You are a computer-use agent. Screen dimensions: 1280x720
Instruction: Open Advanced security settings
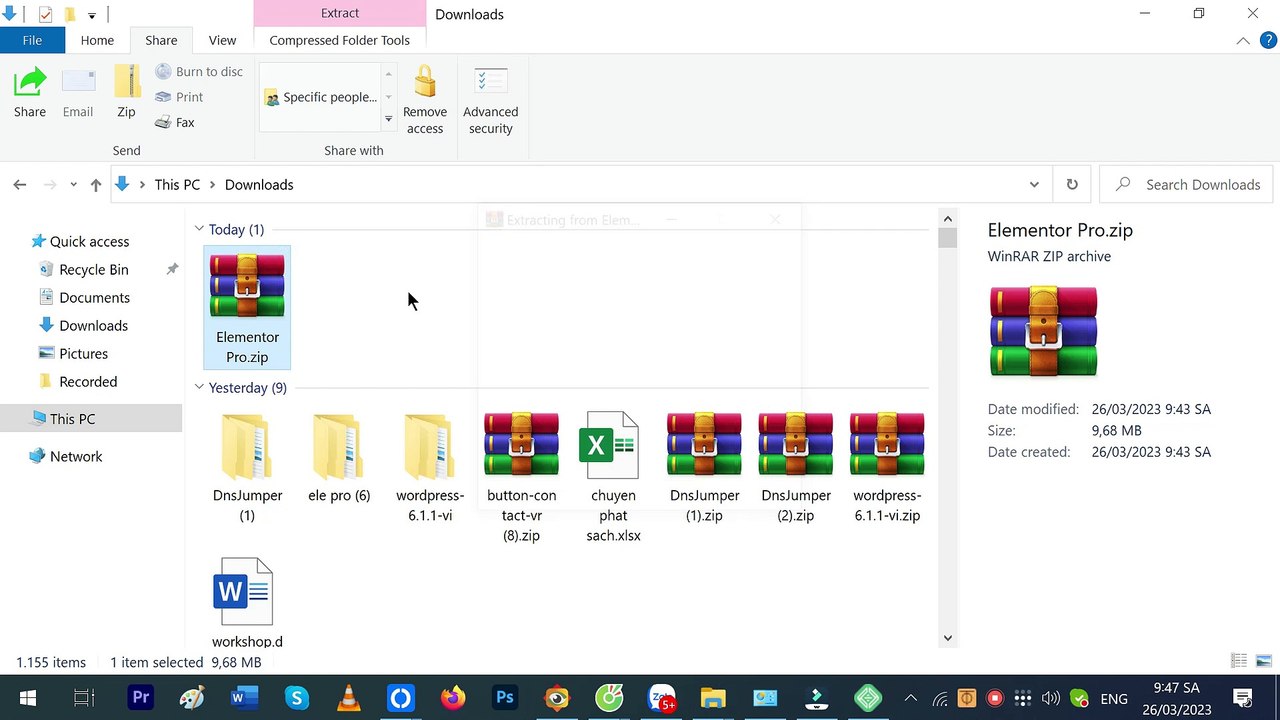point(490,100)
